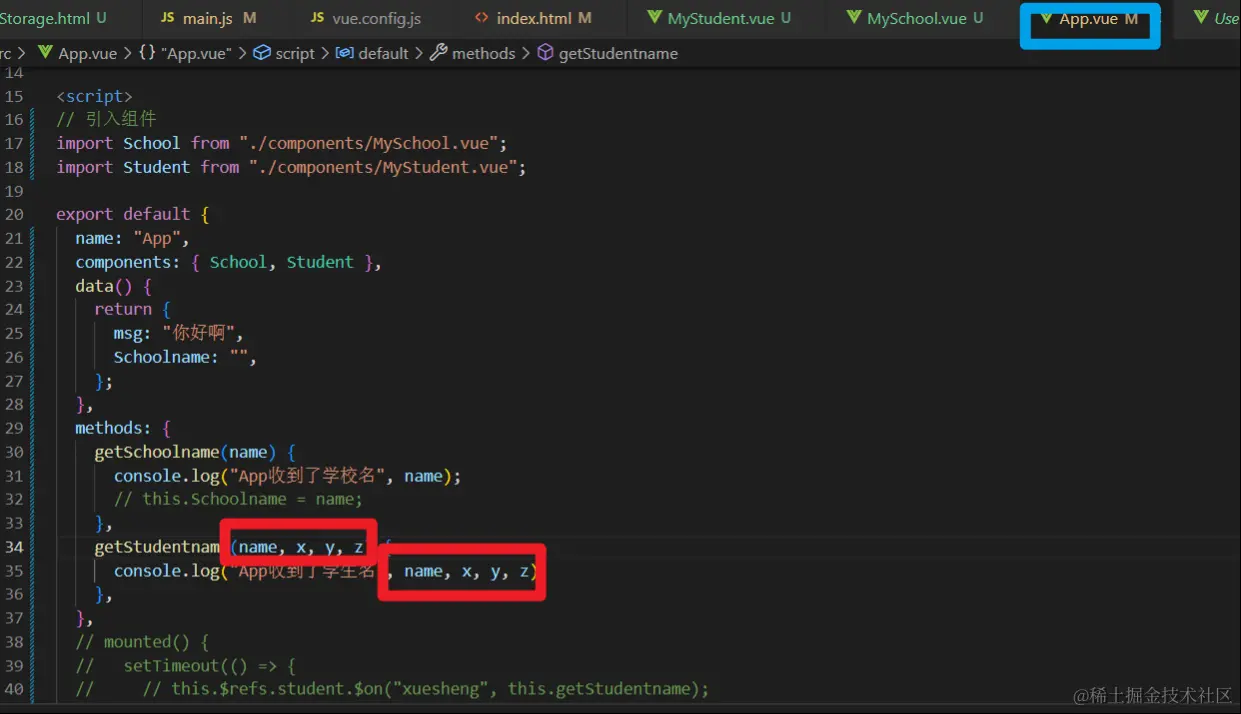Open the methods breadcrumb dropdown
This screenshot has width=1241, height=714.
(x=484, y=53)
